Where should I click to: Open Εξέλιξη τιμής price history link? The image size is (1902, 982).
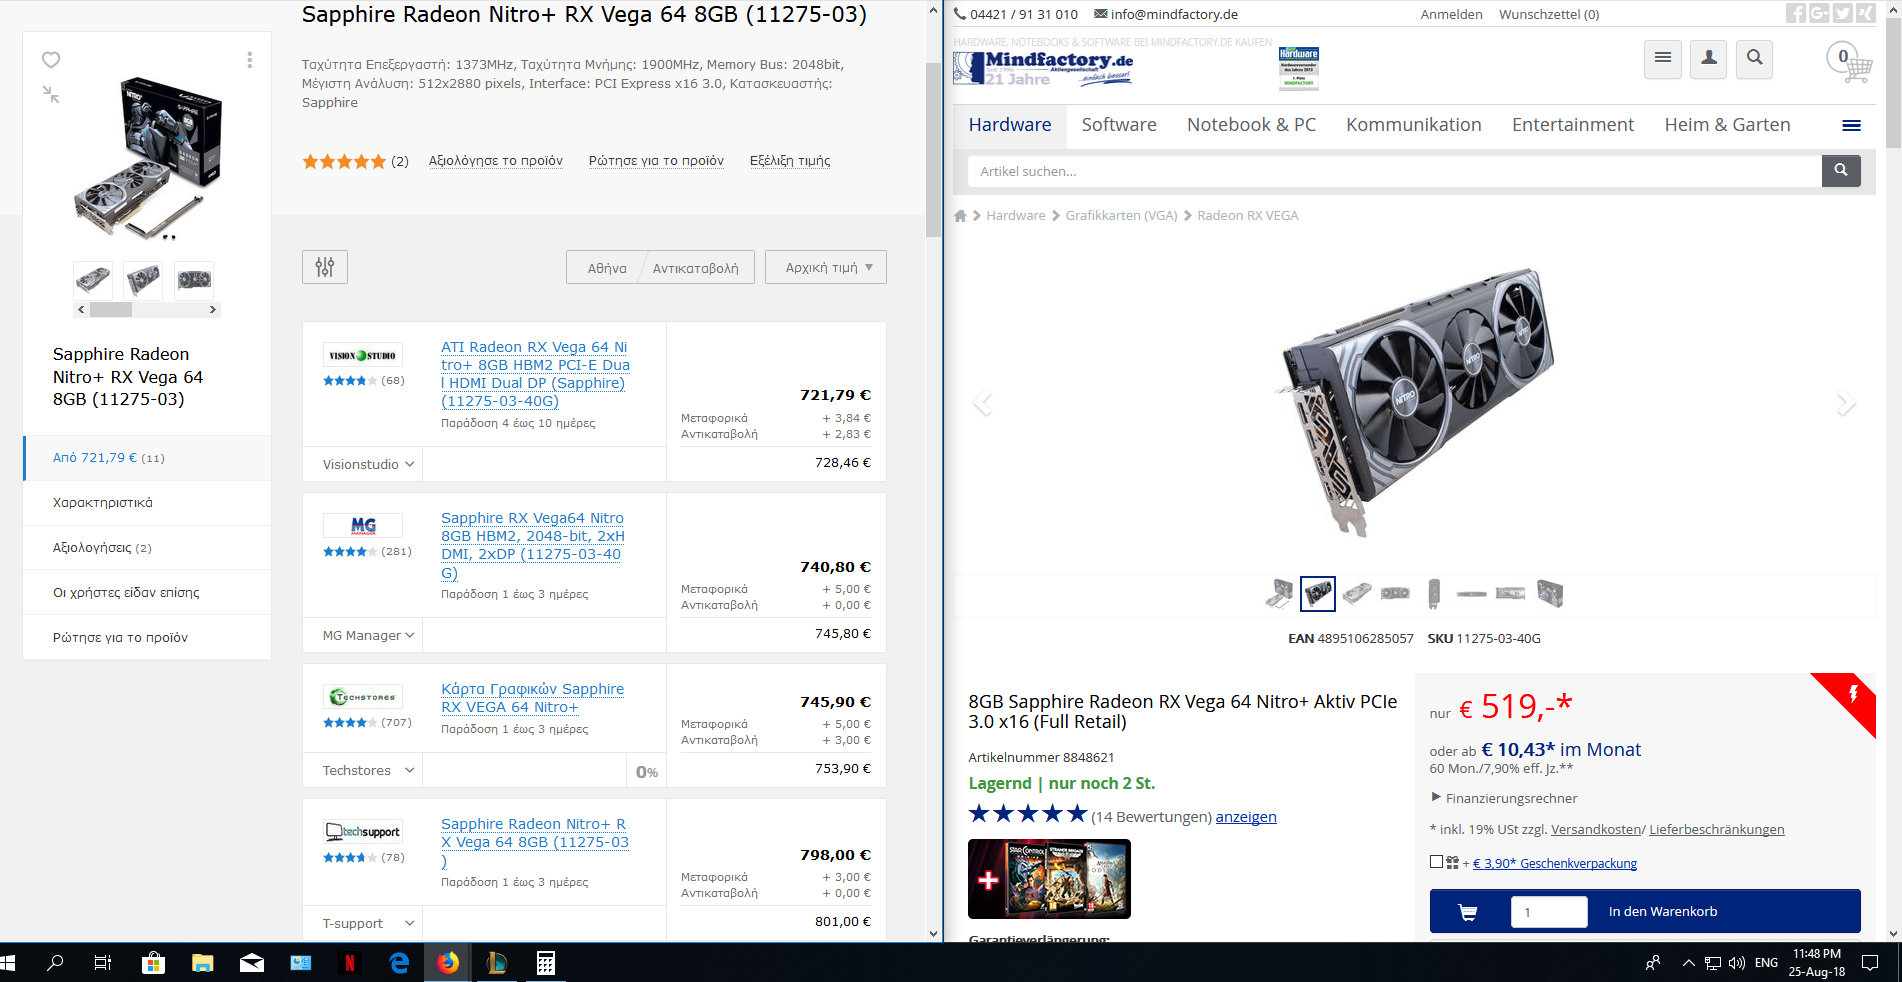[x=790, y=161]
